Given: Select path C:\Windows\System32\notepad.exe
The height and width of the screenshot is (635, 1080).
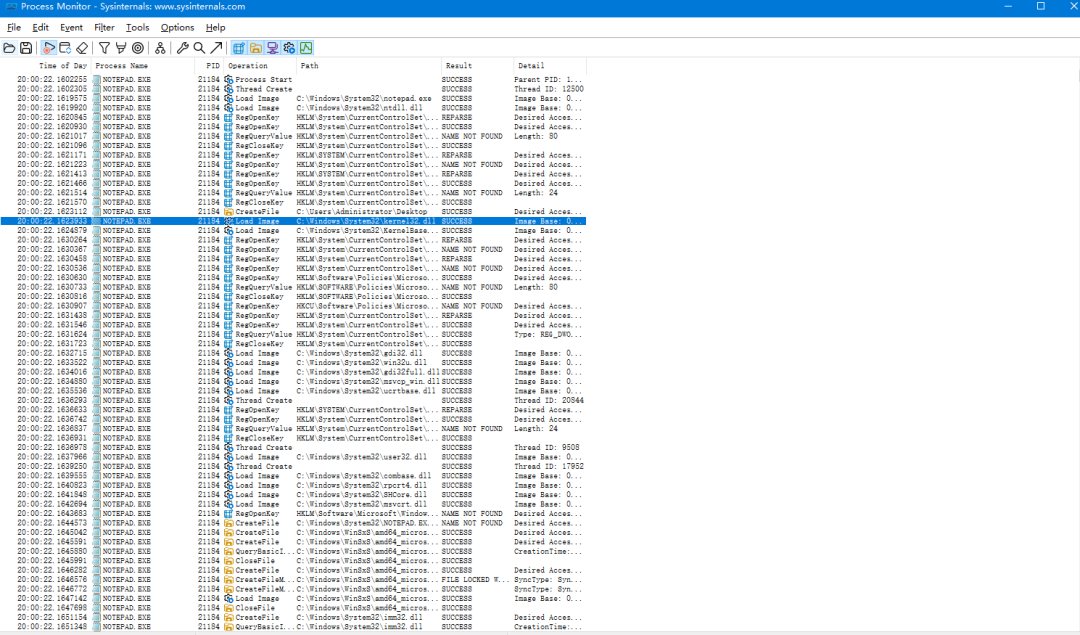Looking at the screenshot, I should (364, 98).
